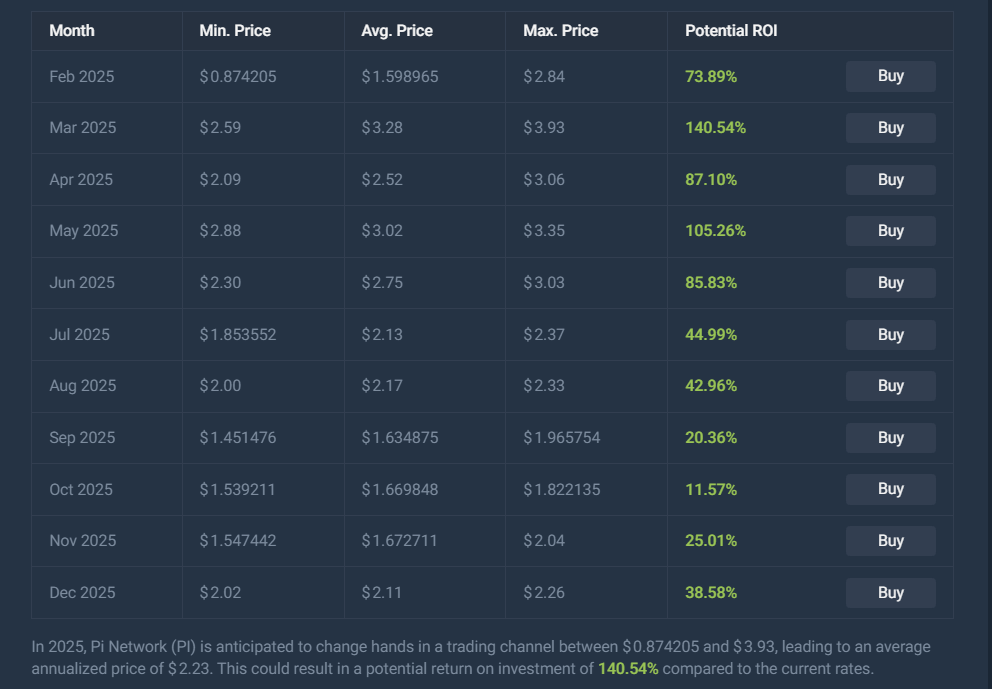Click Buy button in Feb 2025 row

[890, 76]
